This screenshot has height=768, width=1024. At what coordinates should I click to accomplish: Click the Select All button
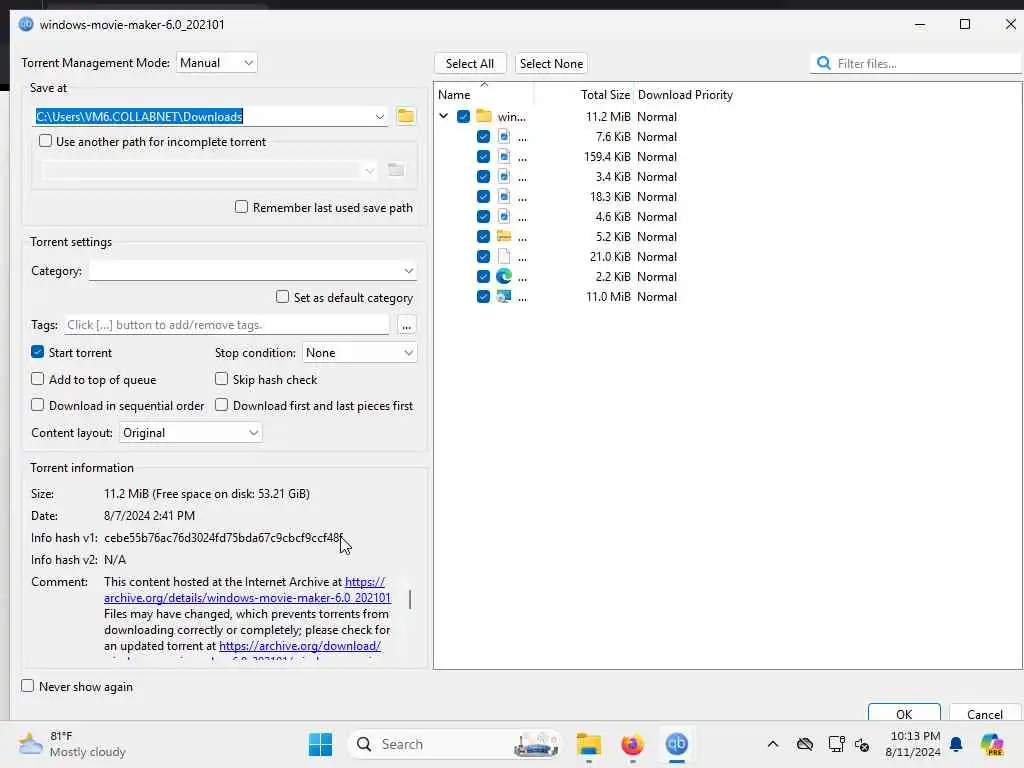tap(470, 63)
